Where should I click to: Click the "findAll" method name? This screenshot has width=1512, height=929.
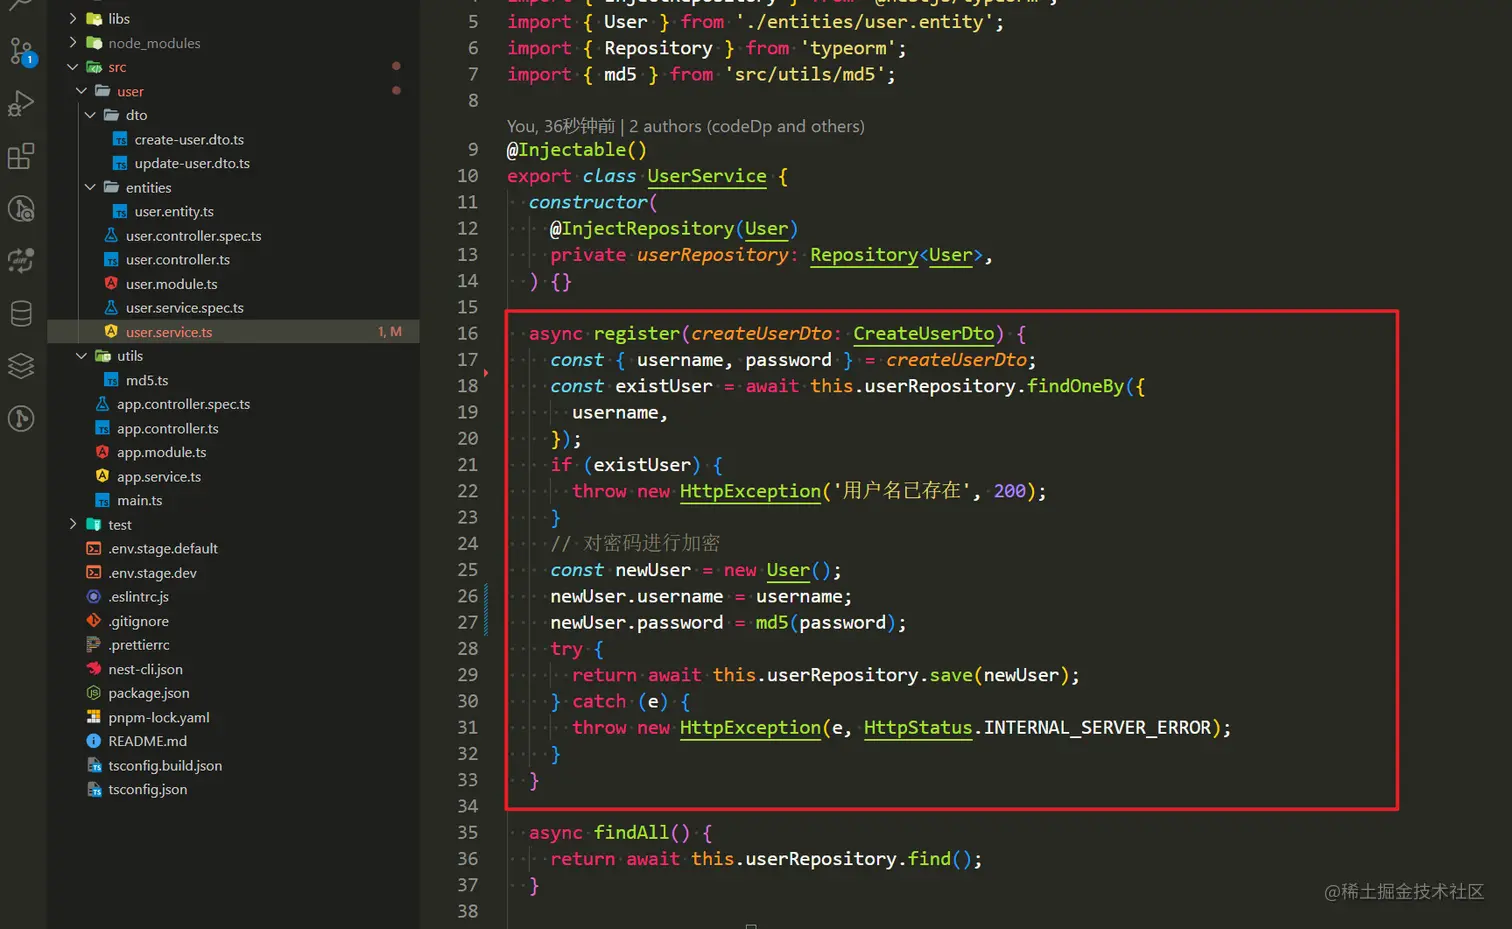[631, 832]
